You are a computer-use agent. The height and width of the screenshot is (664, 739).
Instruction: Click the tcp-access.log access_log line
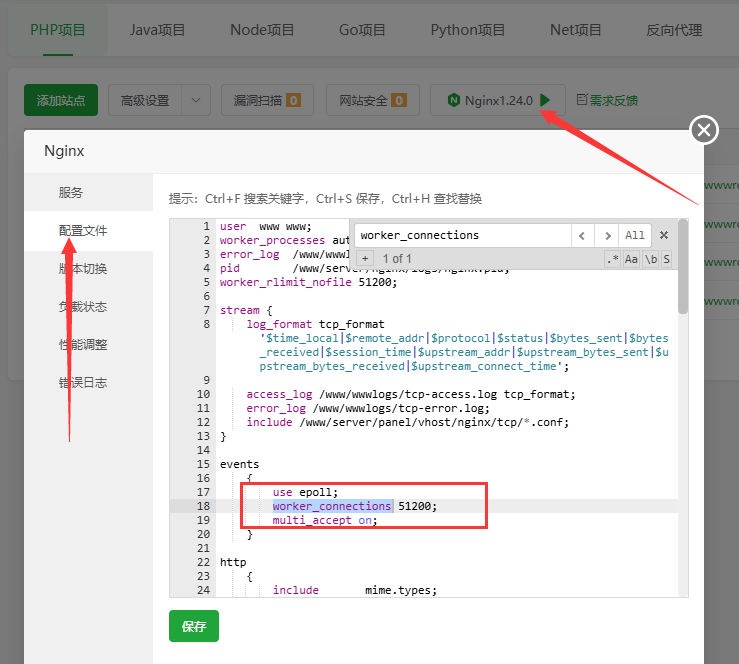(411, 394)
